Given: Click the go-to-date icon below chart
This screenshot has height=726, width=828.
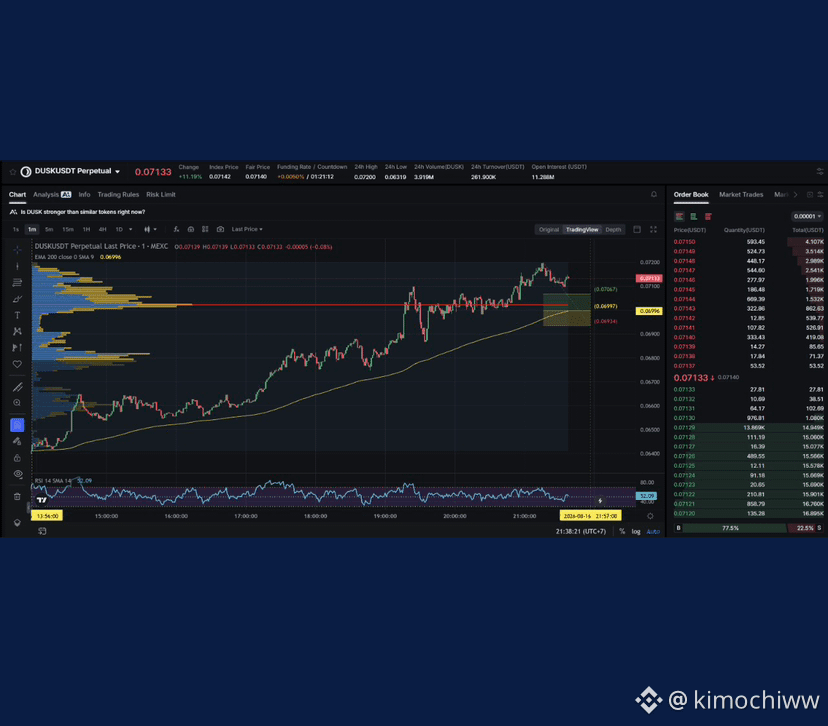Looking at the screenshot, I should click(42, 531).
